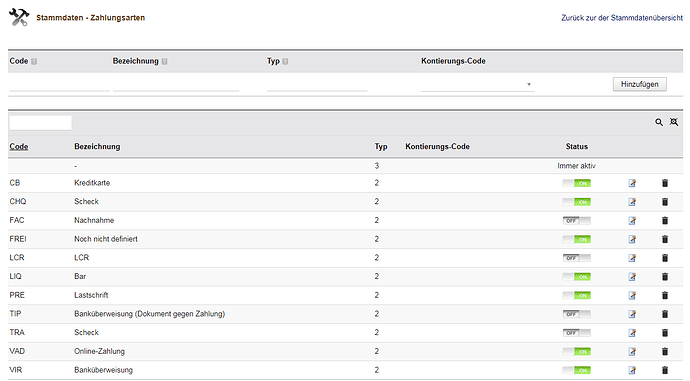Click the 'Kreditkarte' cell
The height and width of the screenshot is (381, 690).
point(92,183)
